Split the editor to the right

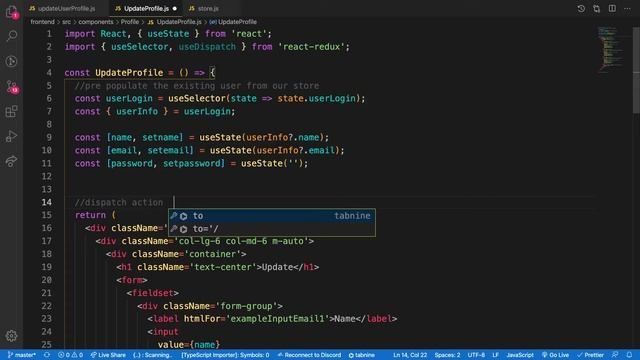click(612, 8)
